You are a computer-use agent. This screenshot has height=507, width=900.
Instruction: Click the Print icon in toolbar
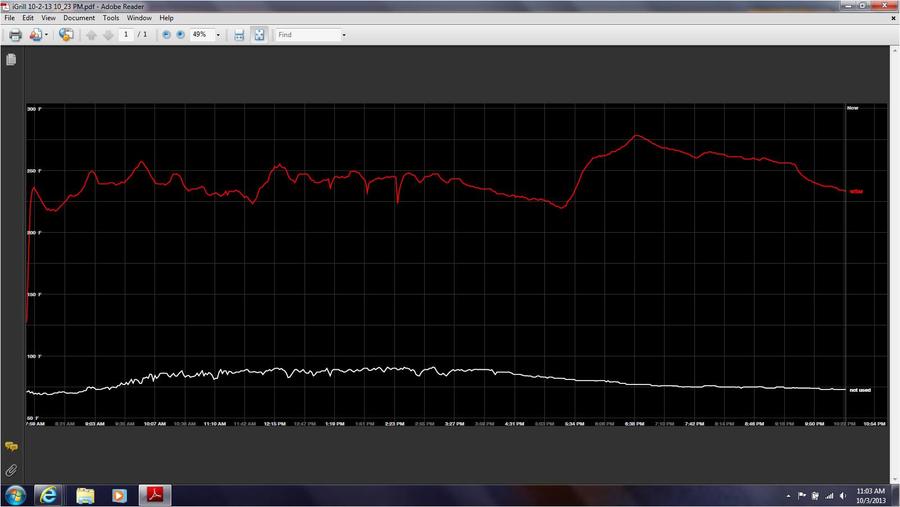pyautogui.click(x=15, y=35)
